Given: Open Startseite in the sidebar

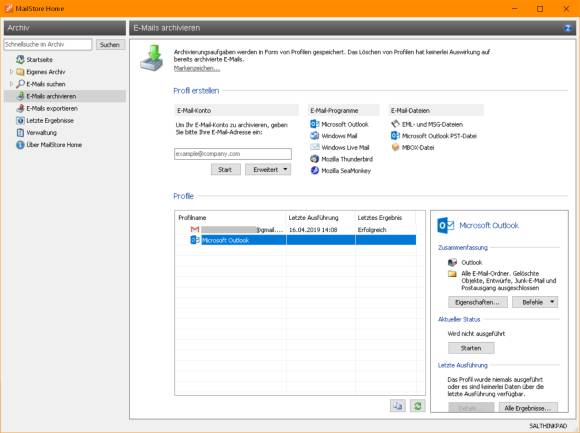Looking at the screenshot, I should (x=40, y=60).
